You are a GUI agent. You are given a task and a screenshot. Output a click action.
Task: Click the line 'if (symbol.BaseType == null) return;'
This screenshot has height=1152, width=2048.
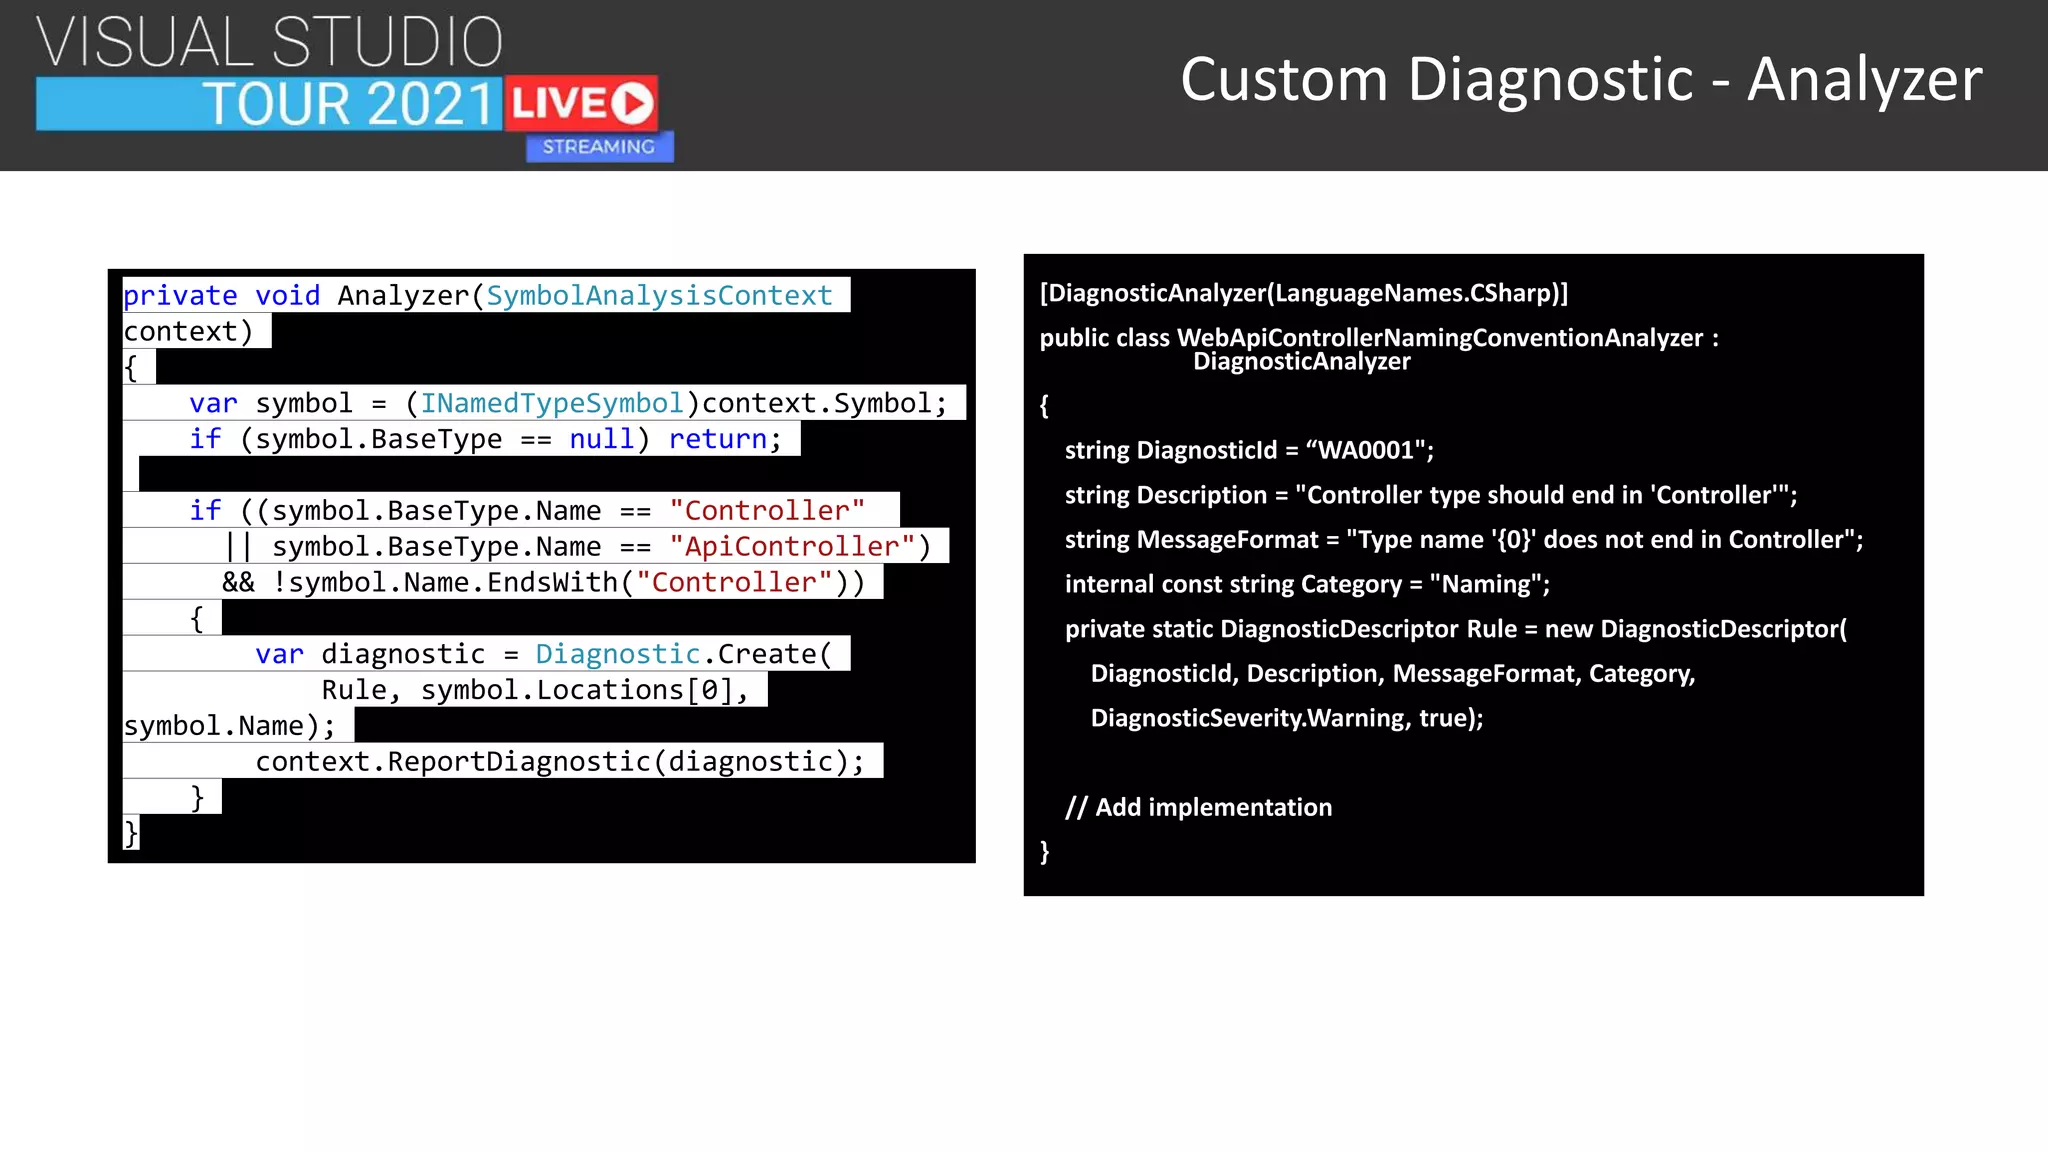486,439
